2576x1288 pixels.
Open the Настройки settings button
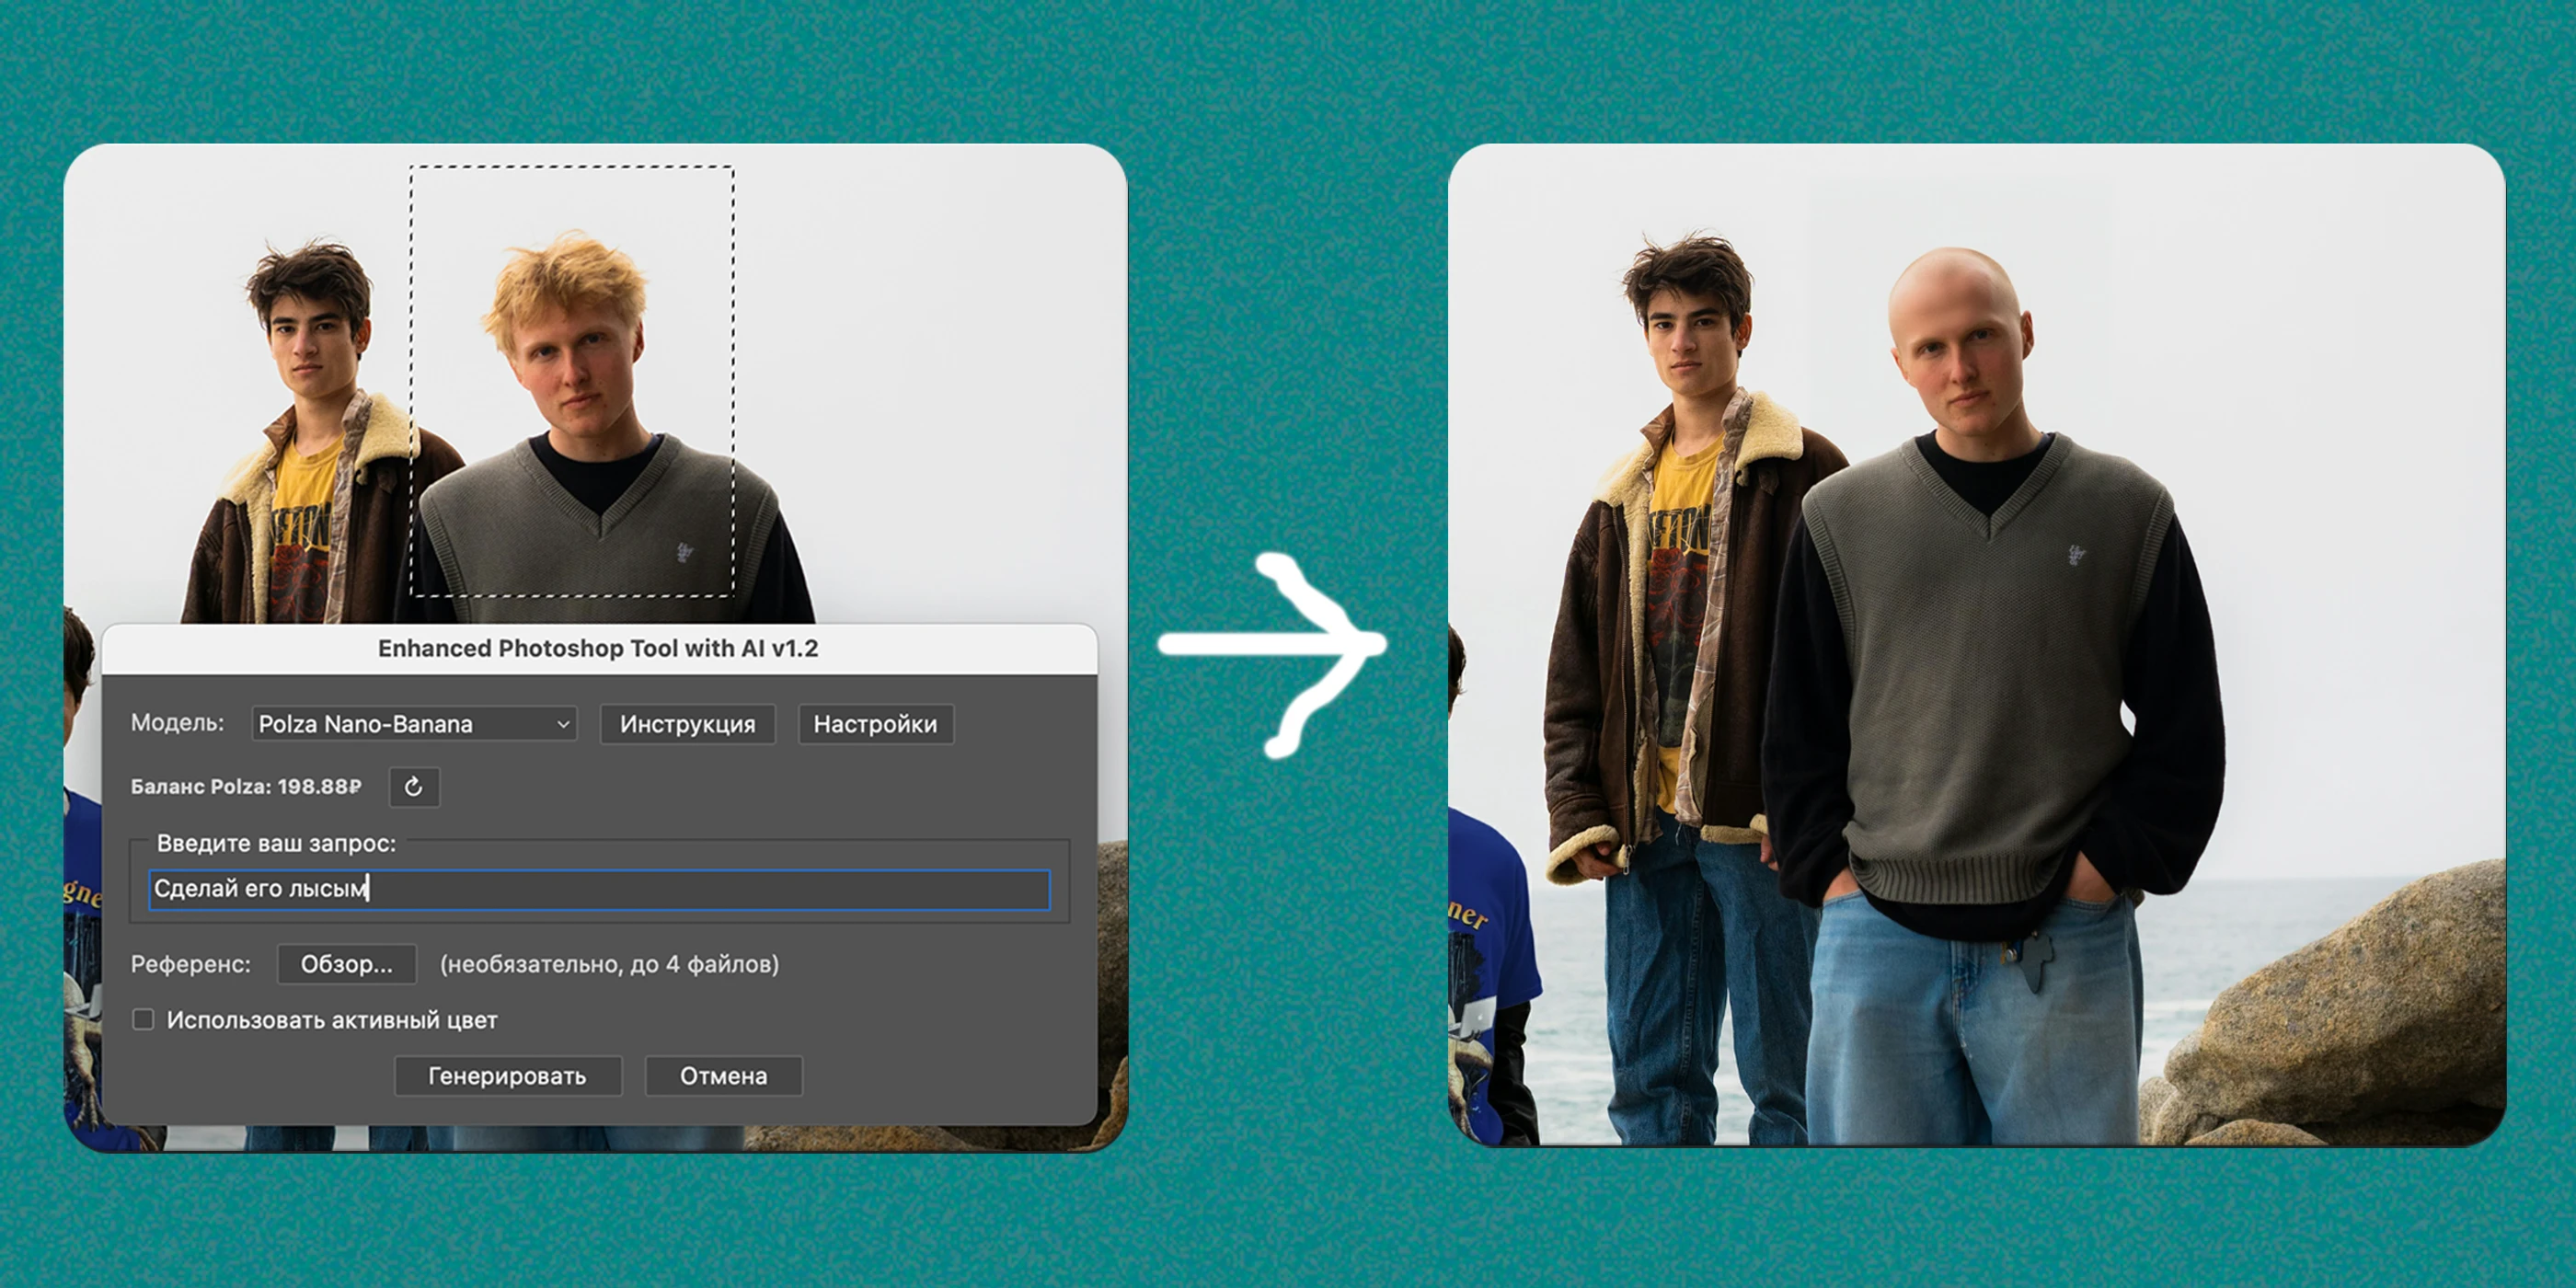click(875, 724)
